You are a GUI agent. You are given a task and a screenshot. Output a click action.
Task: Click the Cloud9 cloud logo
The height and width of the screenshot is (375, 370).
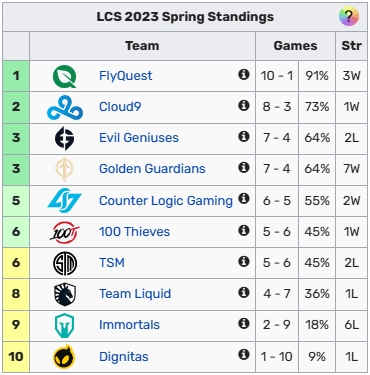point(65,108)
